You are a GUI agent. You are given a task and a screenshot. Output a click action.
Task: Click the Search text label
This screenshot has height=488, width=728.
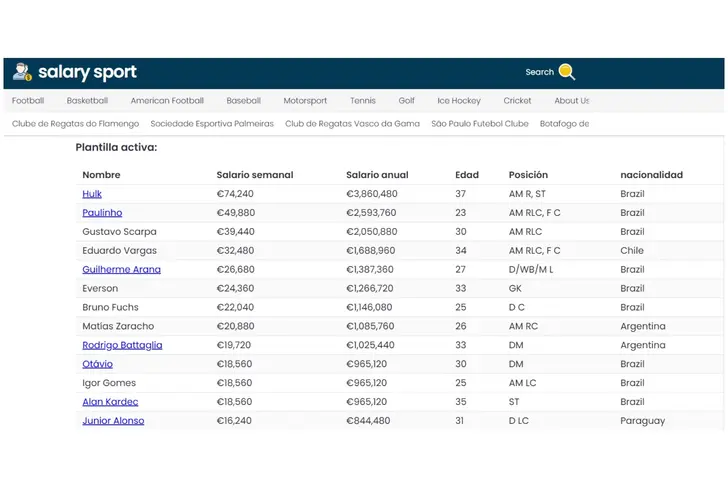(539, 72)
